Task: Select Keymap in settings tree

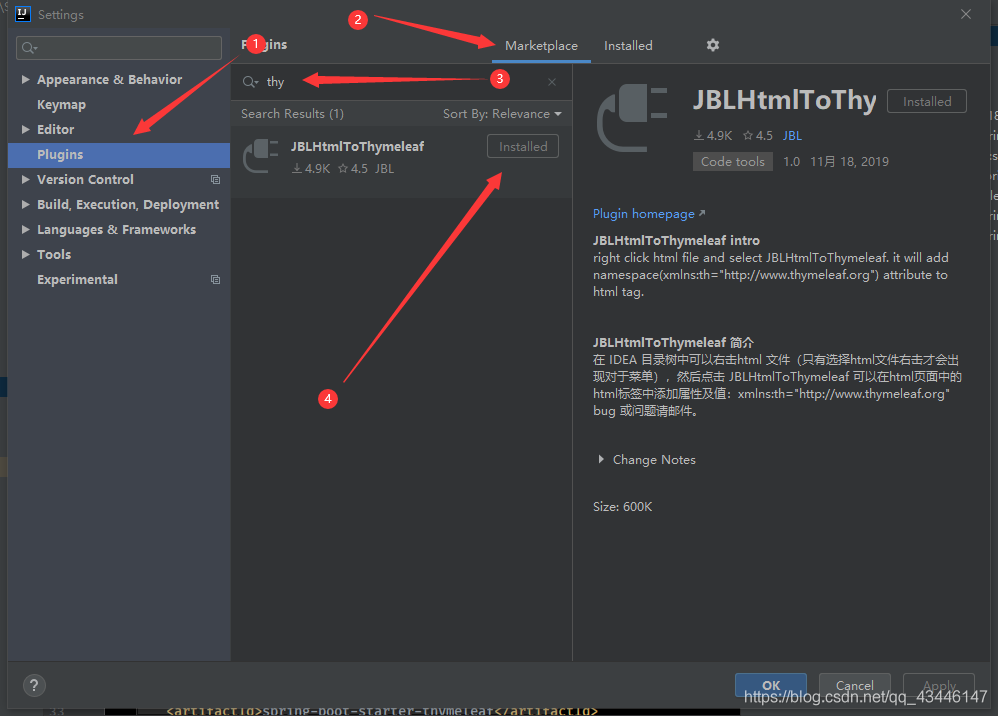Action: 61,104
